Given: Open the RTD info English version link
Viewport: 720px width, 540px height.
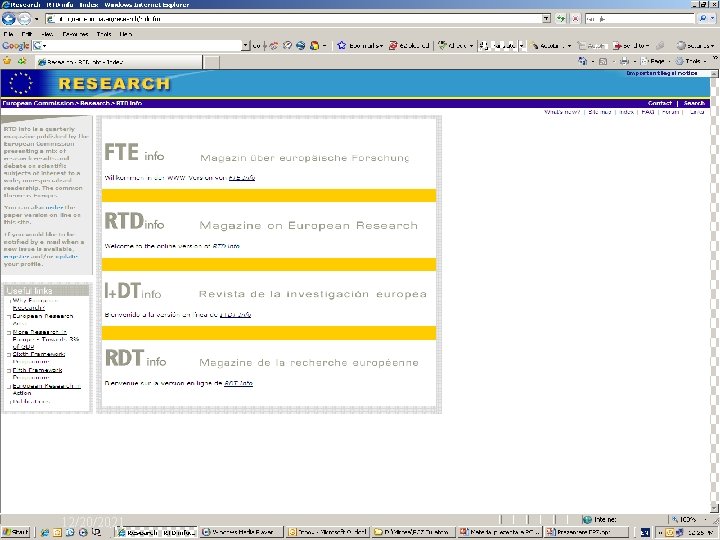Looking at the screenshot, I should [226, 246].
